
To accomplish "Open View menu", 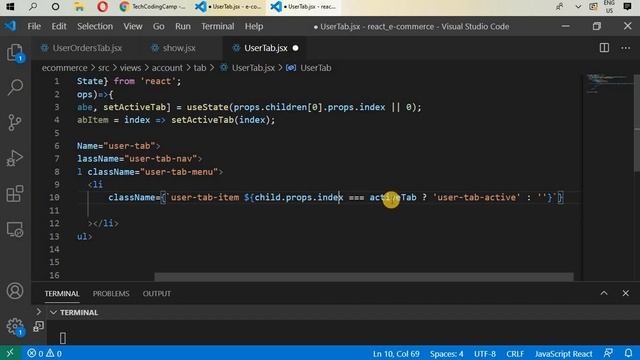I will (133, 26).
